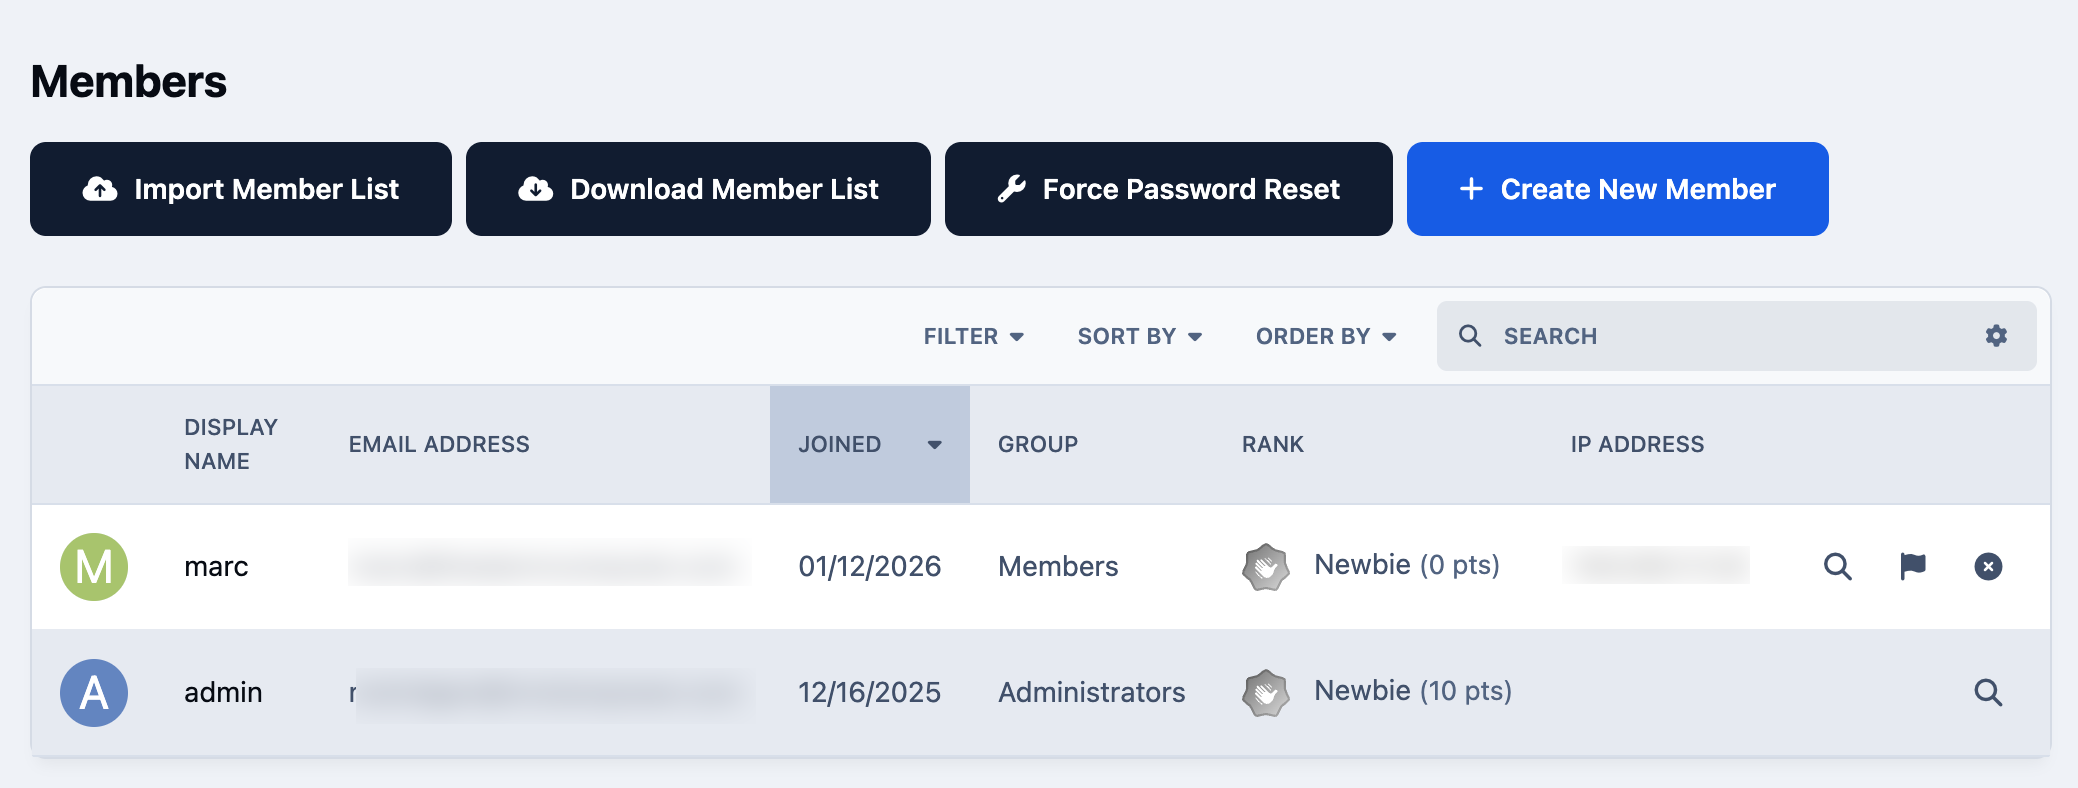Expand the SORT BY dropdown
Viewport: 2078px width, 788px height.
click(1139, 336)
